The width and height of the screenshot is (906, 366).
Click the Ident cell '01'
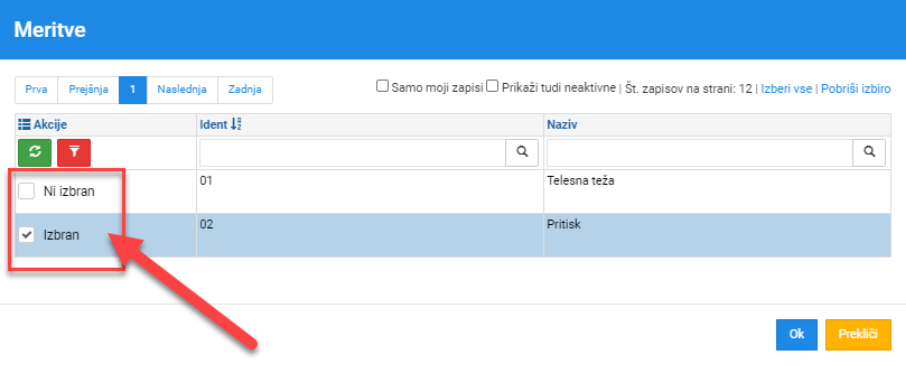[370, 191]
